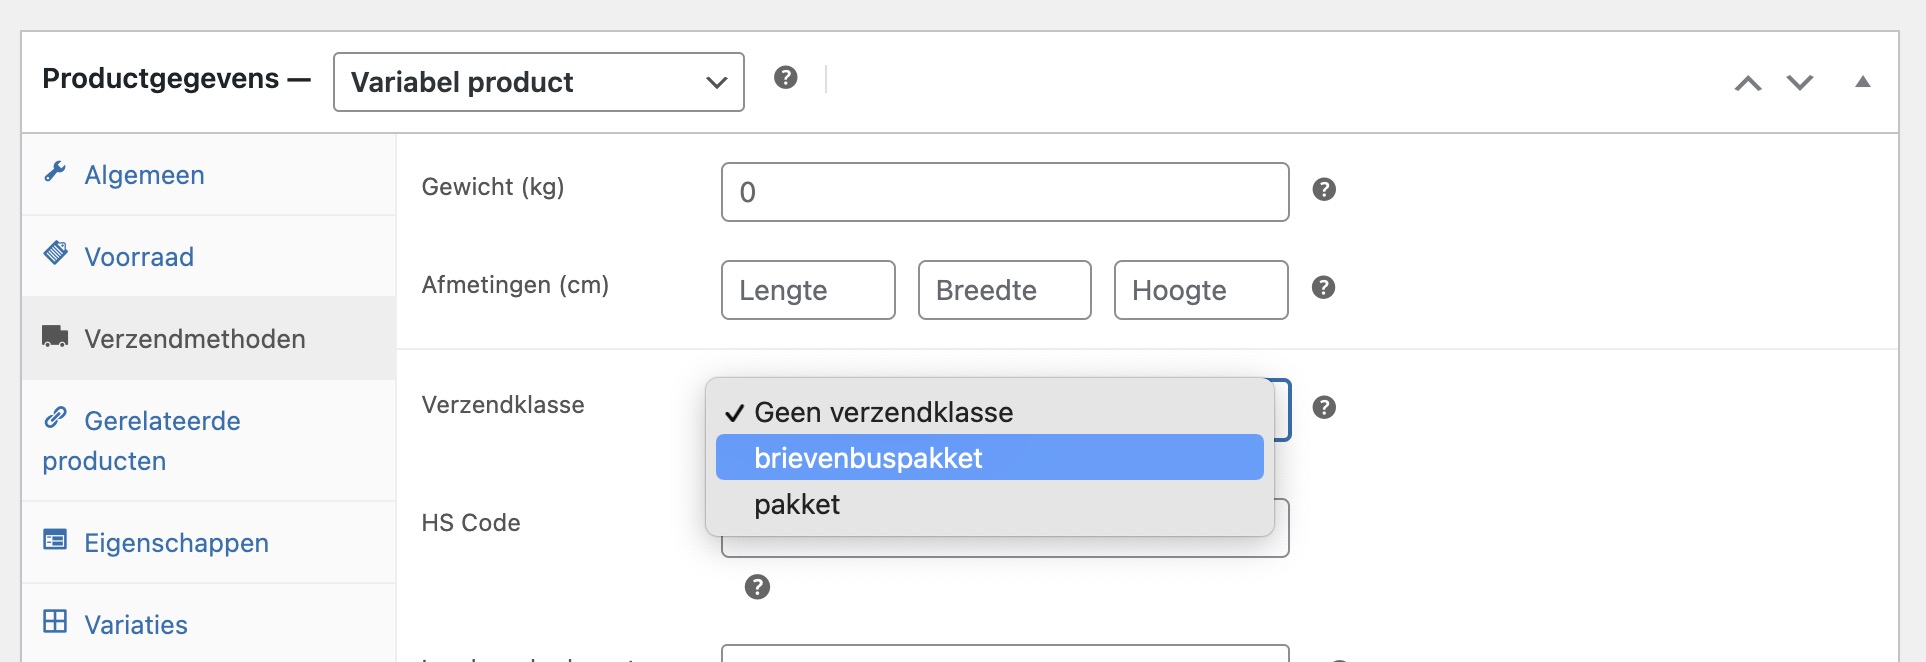Screen dimensions: 1926x662
Task: Select the truck icon for Verzendmethoden
Action: [55, 337]
